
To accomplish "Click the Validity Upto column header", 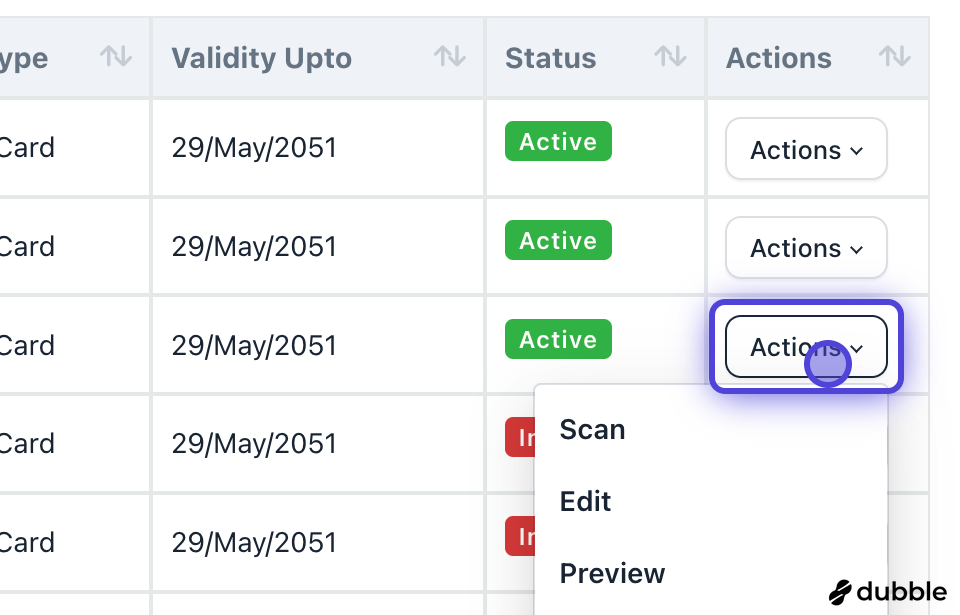I will pyautogui.click(x=262, y=58).
